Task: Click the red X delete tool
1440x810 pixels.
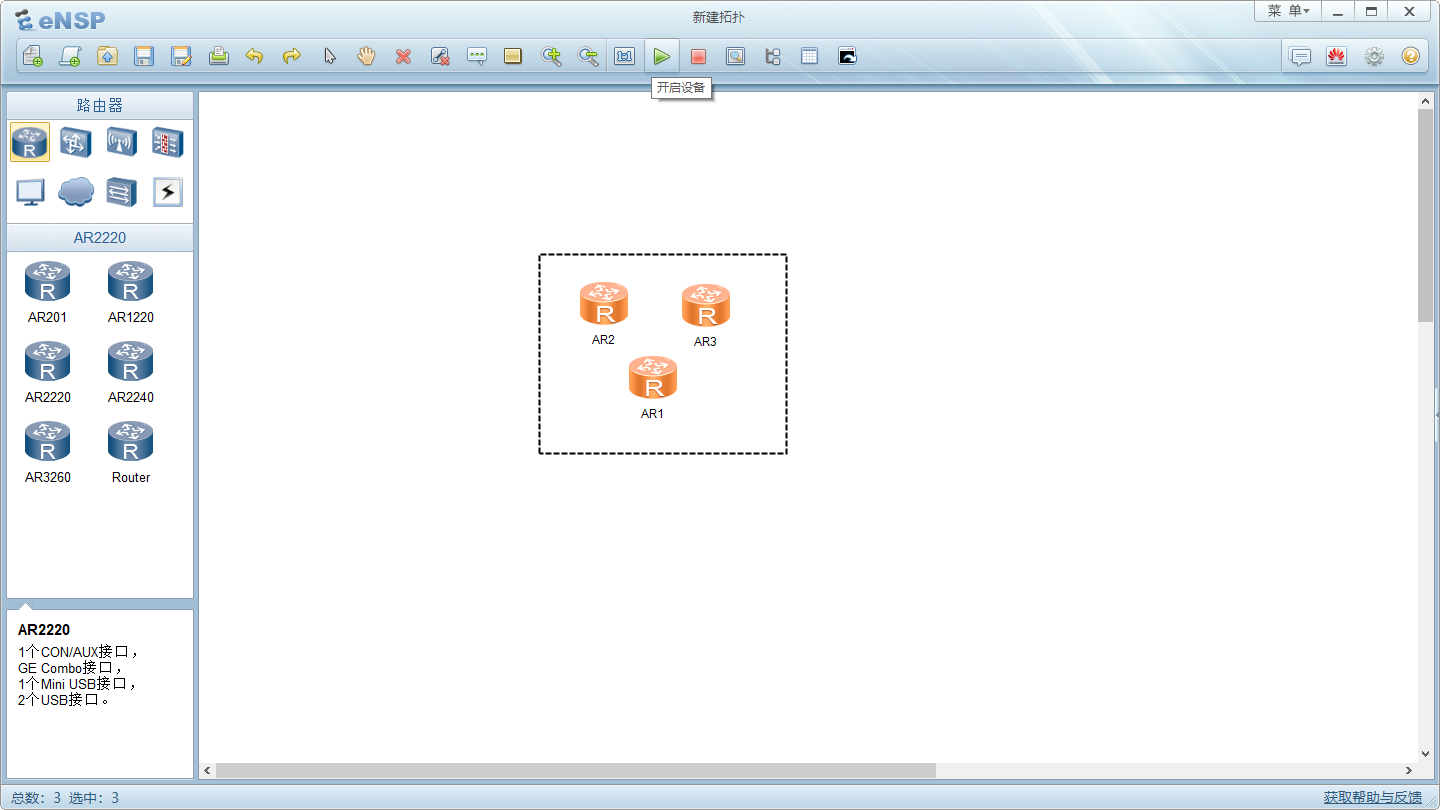Action: [403, 56]
